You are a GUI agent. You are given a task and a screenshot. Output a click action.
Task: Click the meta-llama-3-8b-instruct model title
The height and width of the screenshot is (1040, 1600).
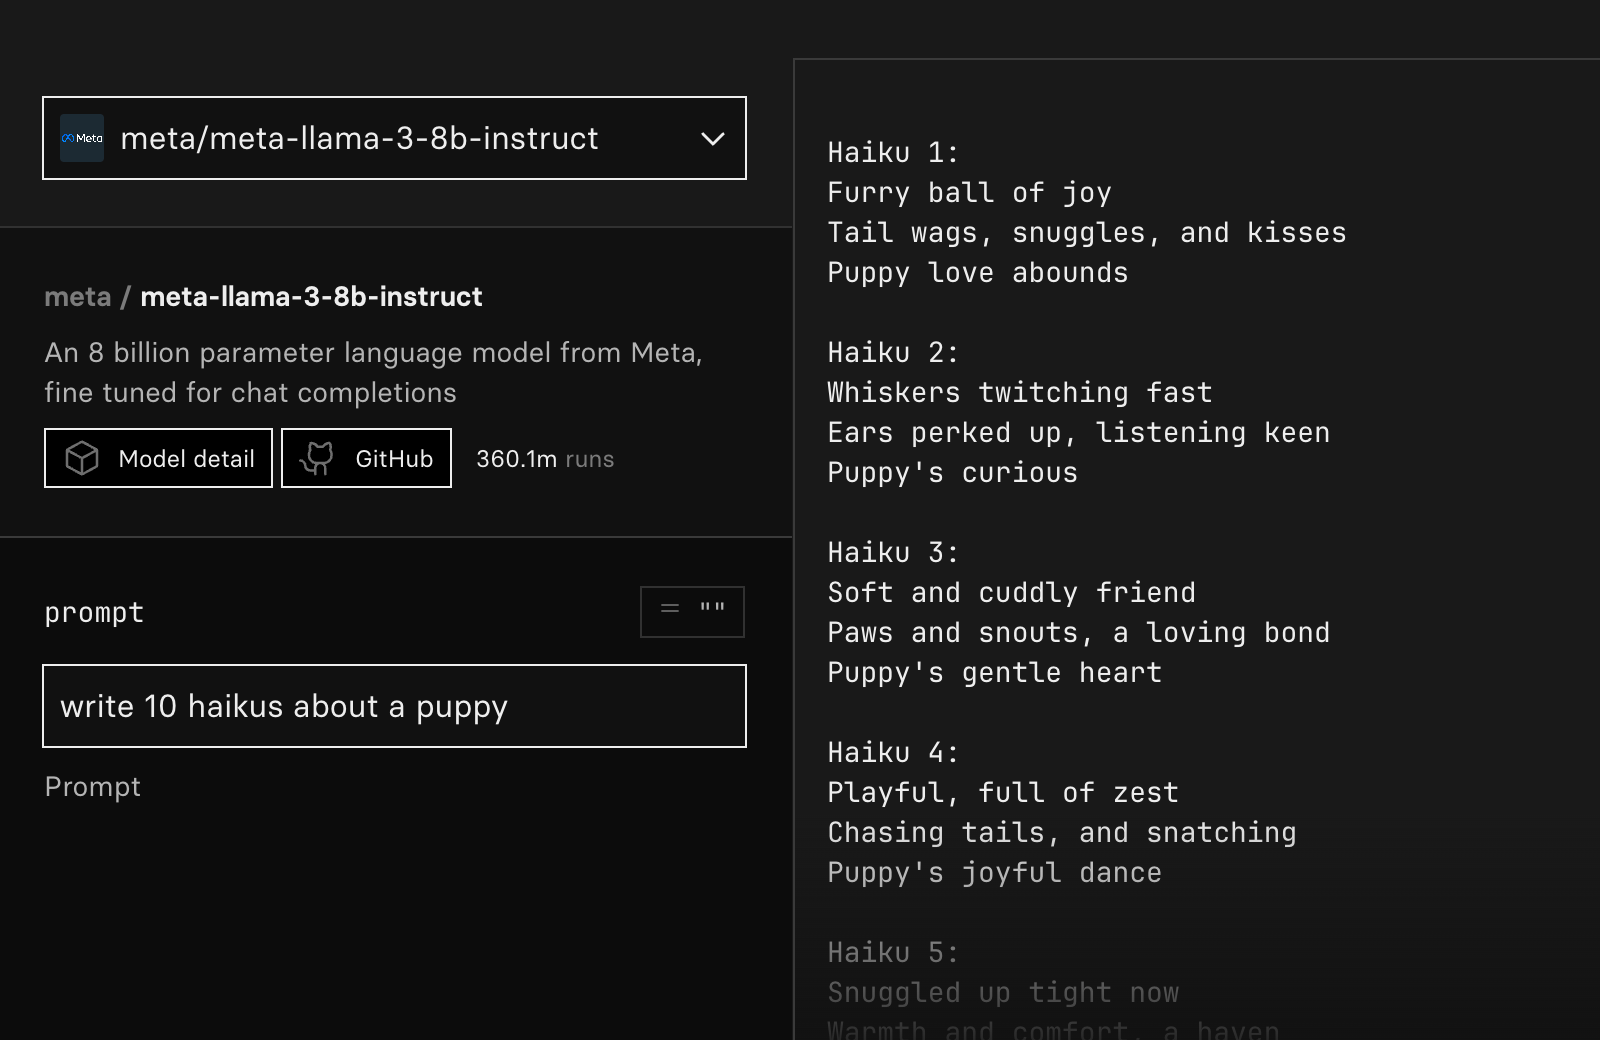click(311, 297)
